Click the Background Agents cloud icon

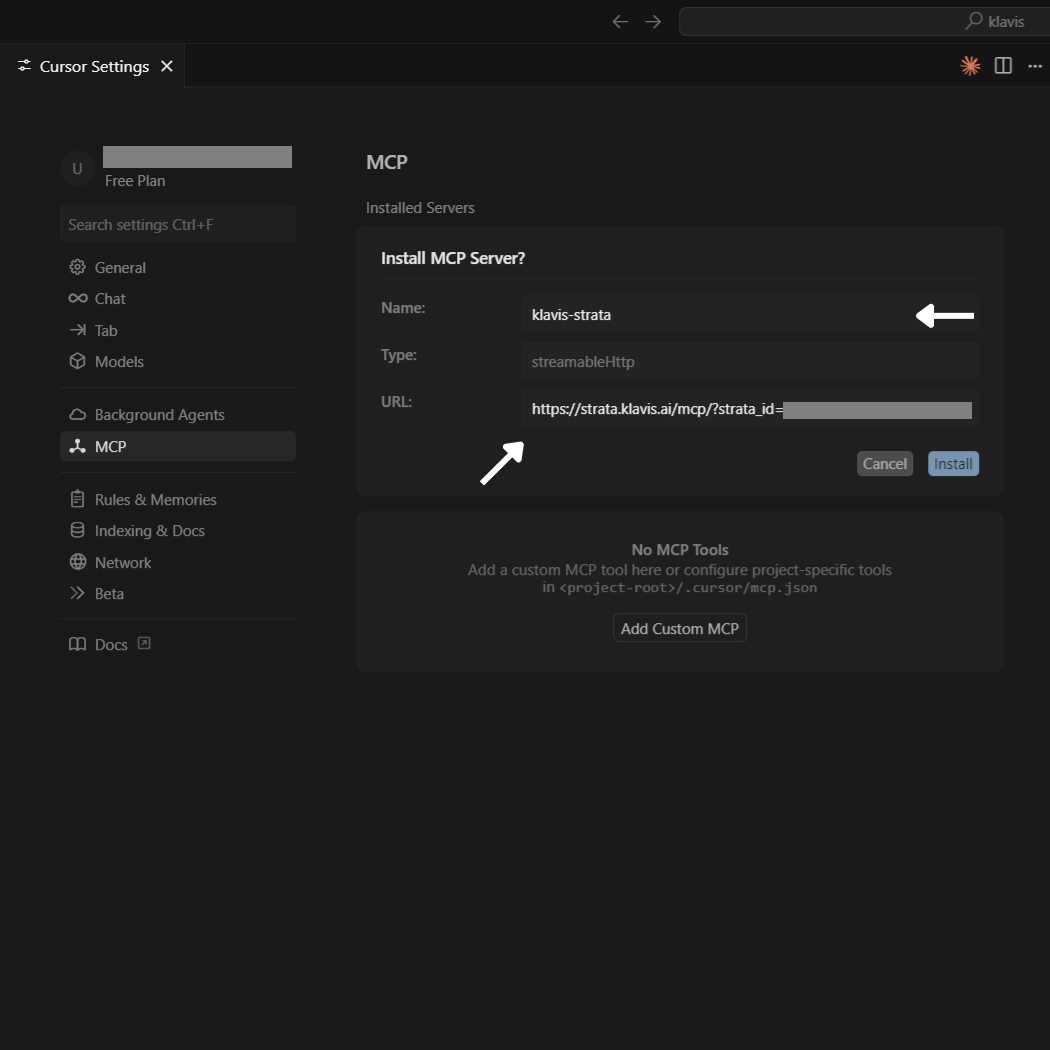tap(78, 415)
